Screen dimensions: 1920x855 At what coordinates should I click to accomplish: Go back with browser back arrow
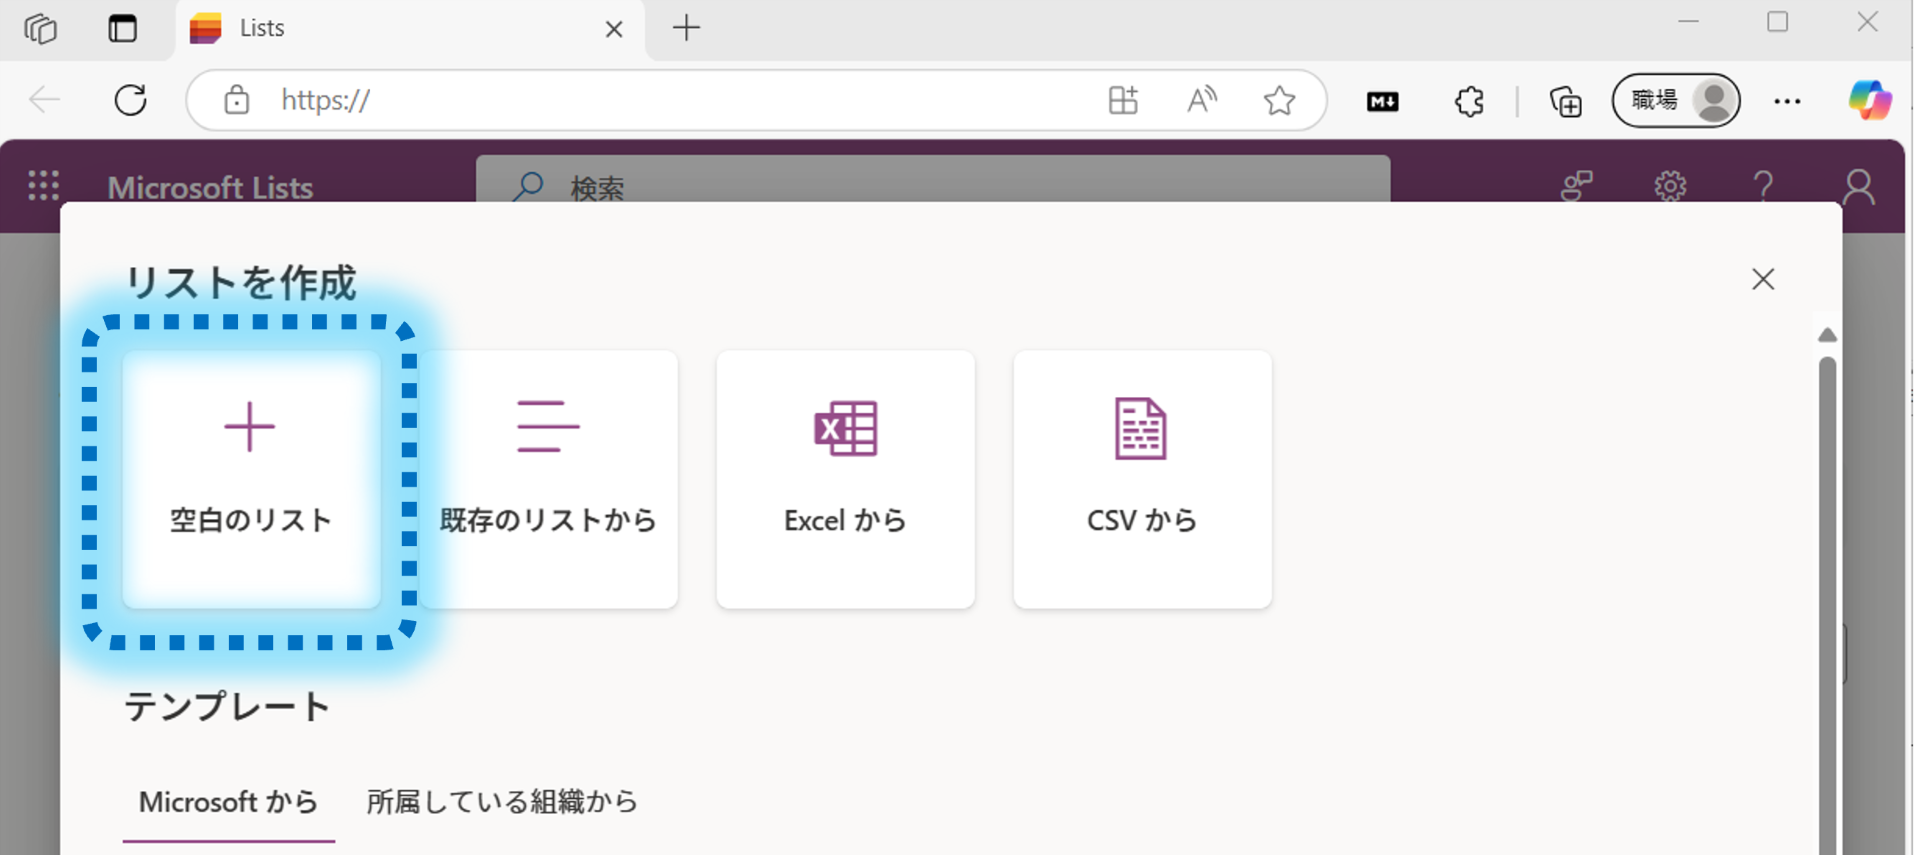tap(45, 100)
